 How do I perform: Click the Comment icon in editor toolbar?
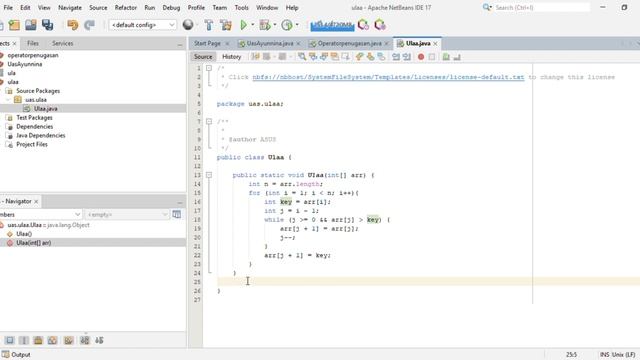point(446,57)
